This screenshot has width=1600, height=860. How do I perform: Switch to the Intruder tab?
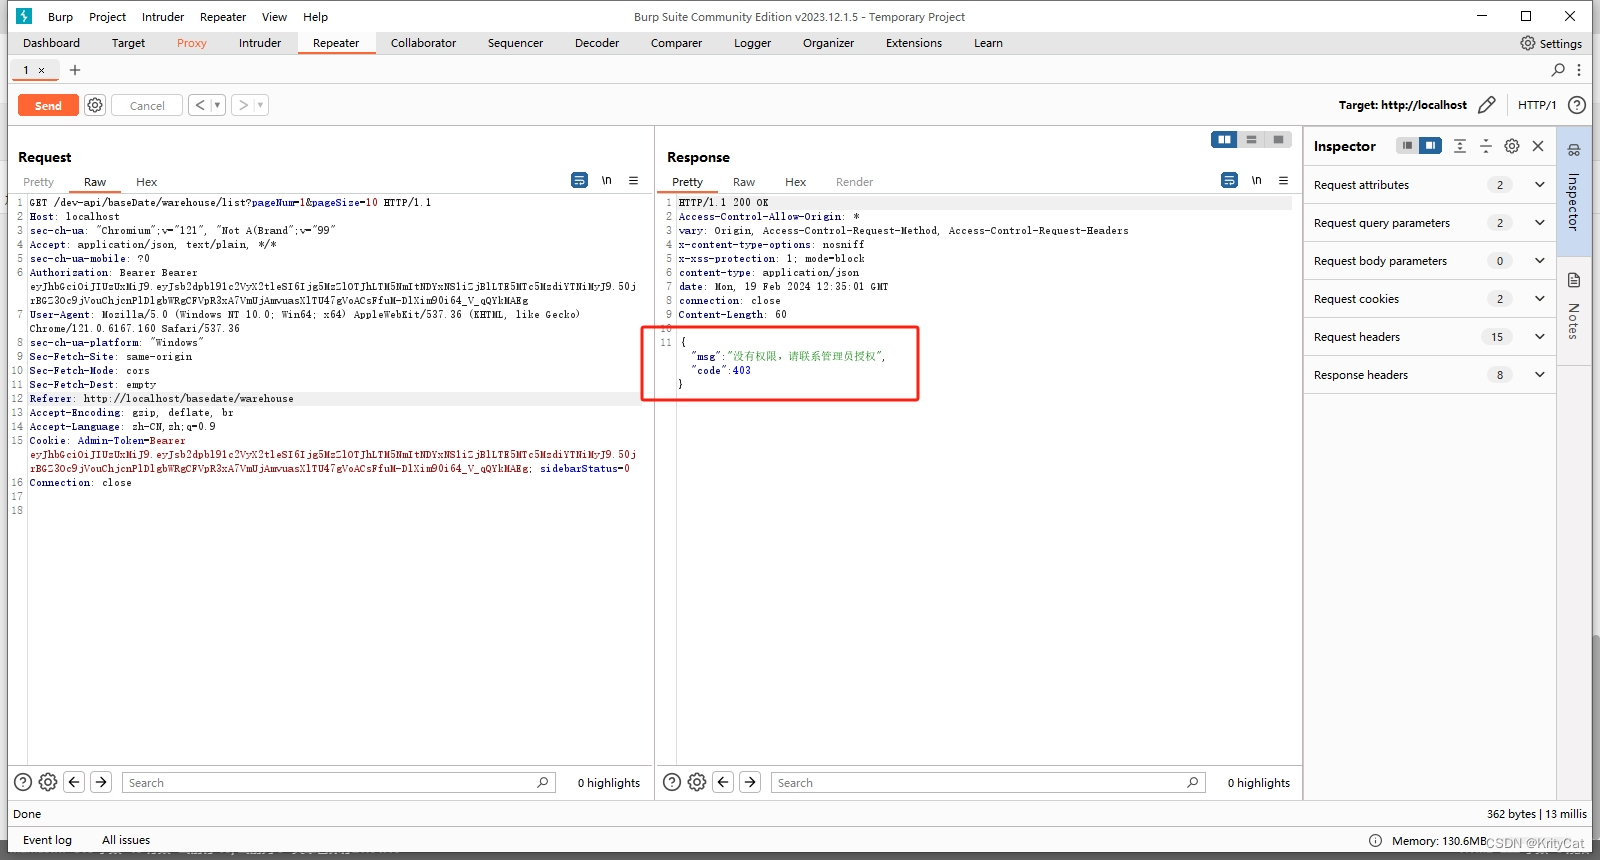(x=260, y=43)
